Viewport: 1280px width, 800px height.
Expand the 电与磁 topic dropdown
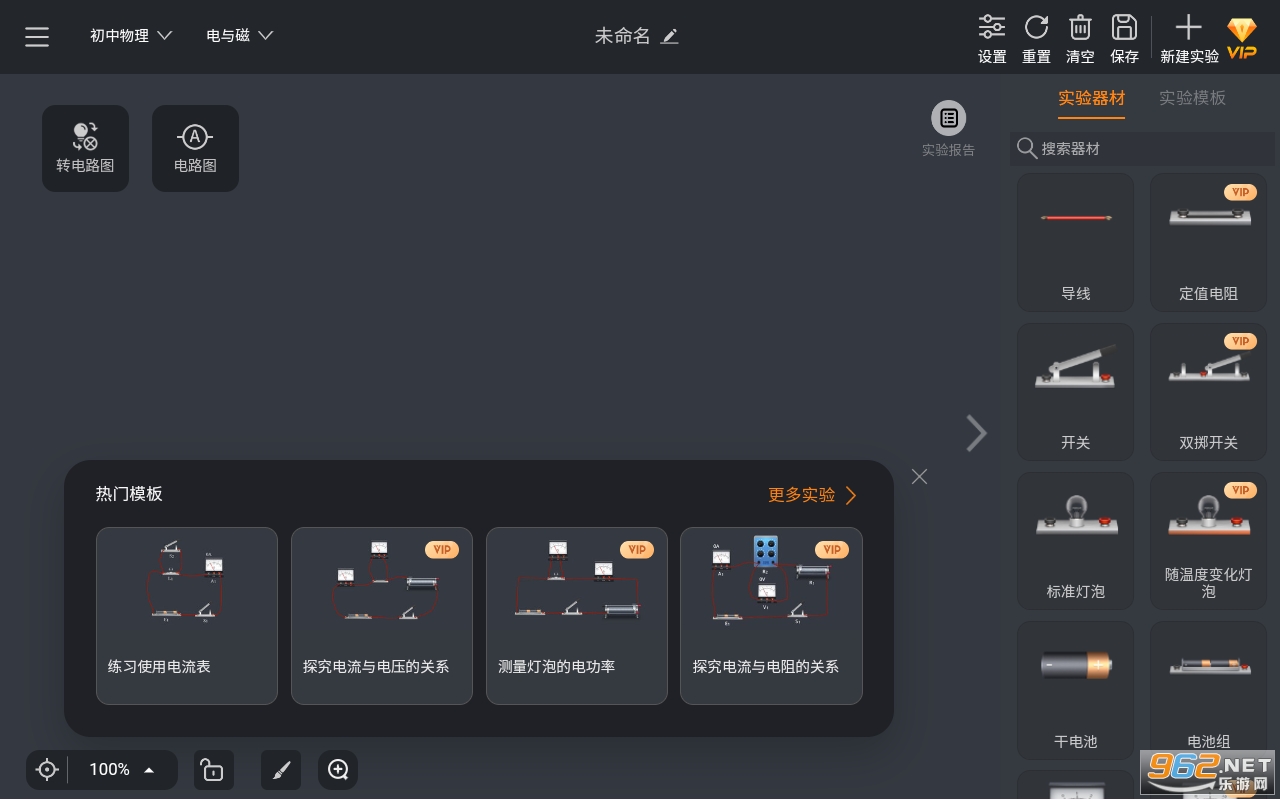(x=240, y=36)
